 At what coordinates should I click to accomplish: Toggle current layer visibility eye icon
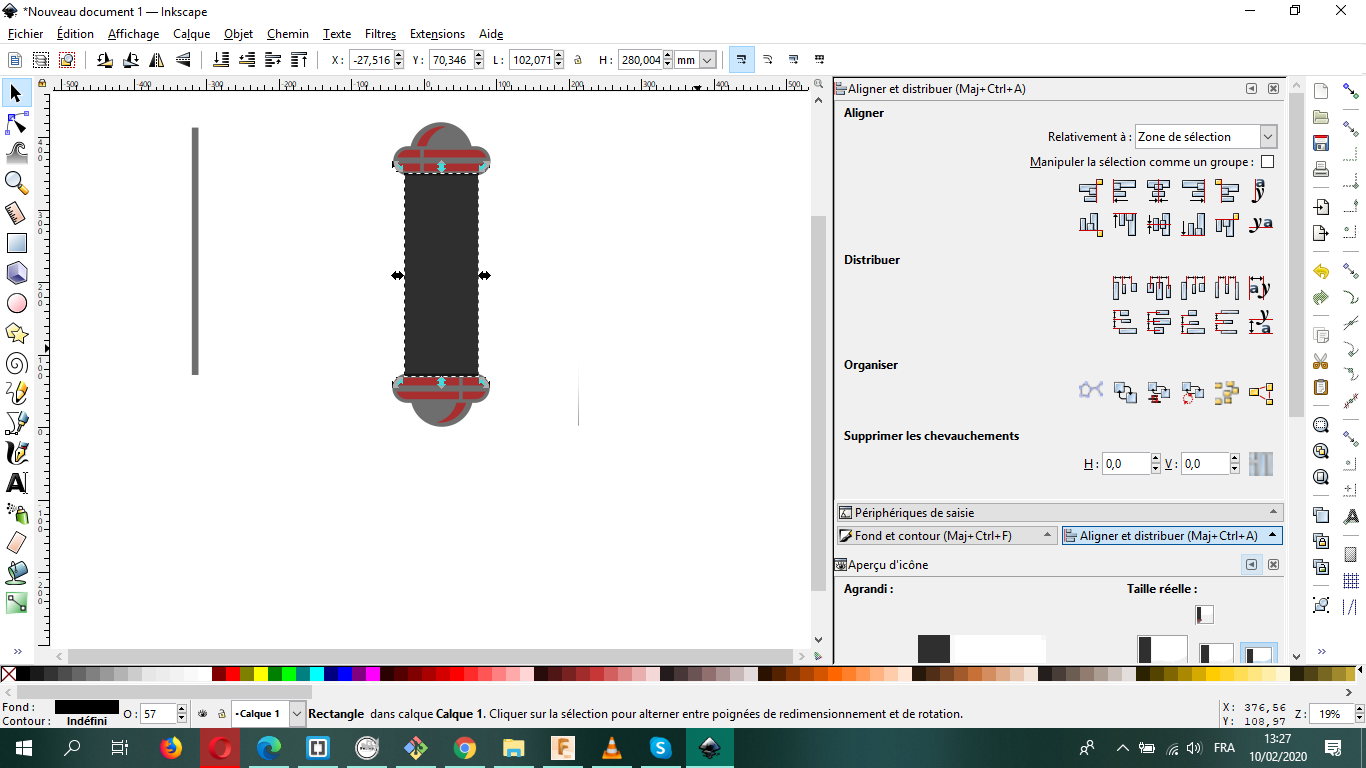pyautogui.click(x=201, y=714)
